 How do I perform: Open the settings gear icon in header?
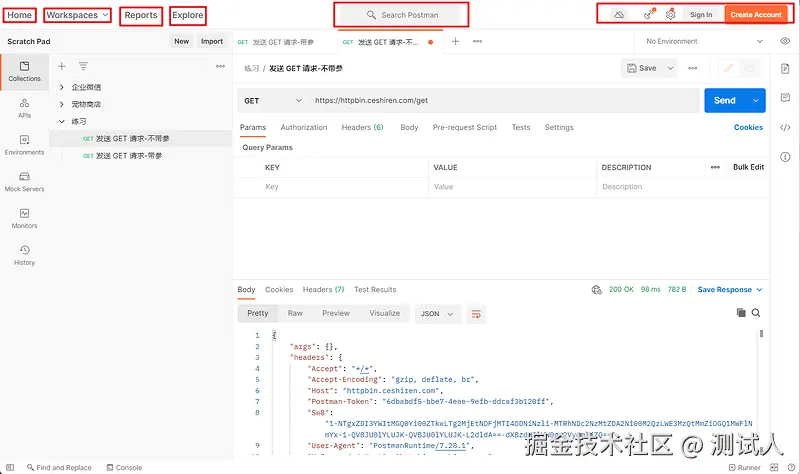670,15
